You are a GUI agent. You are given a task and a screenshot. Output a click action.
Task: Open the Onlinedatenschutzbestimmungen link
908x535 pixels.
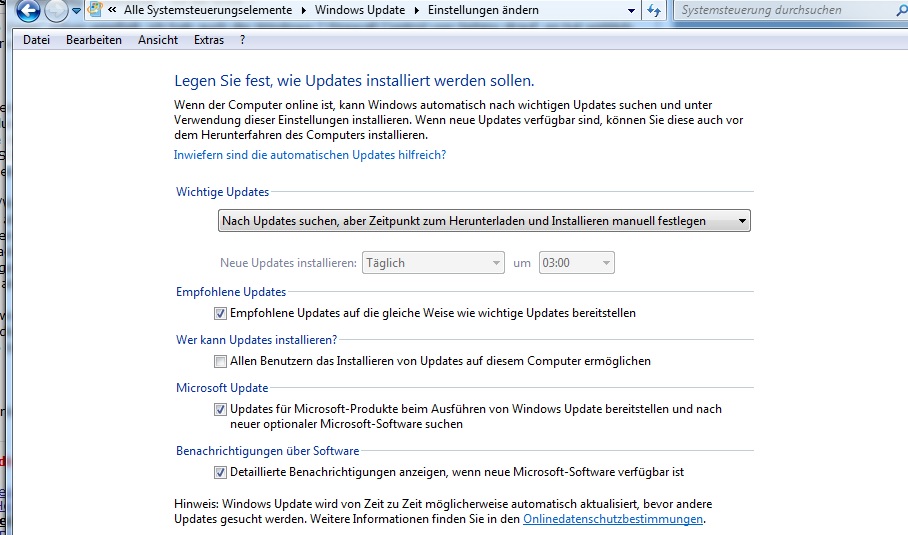tap(613, 519)
